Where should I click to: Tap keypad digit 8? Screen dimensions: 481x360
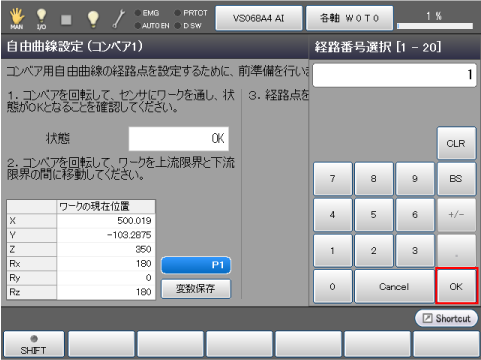pos(374,179)
